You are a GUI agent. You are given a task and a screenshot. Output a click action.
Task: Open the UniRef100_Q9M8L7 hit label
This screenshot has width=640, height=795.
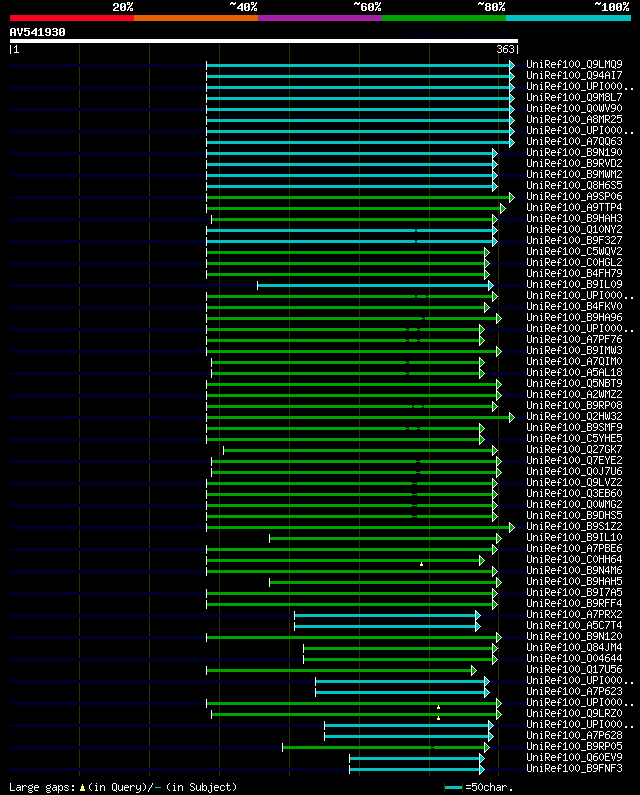click(x=574, y=97)
